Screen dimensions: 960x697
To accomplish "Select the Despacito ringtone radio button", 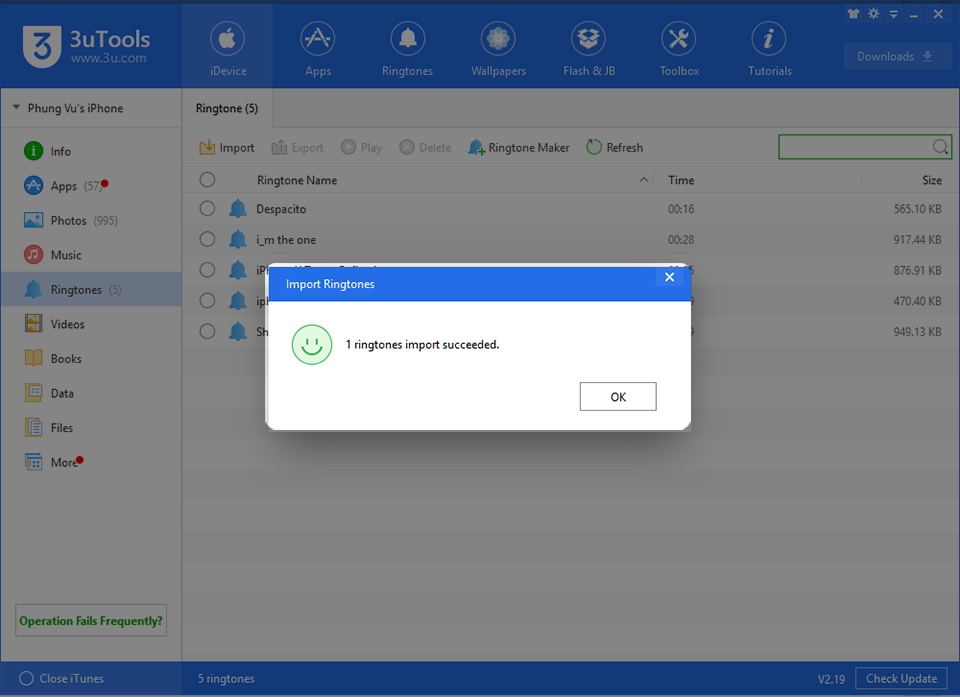I will (x=207, y=209).
